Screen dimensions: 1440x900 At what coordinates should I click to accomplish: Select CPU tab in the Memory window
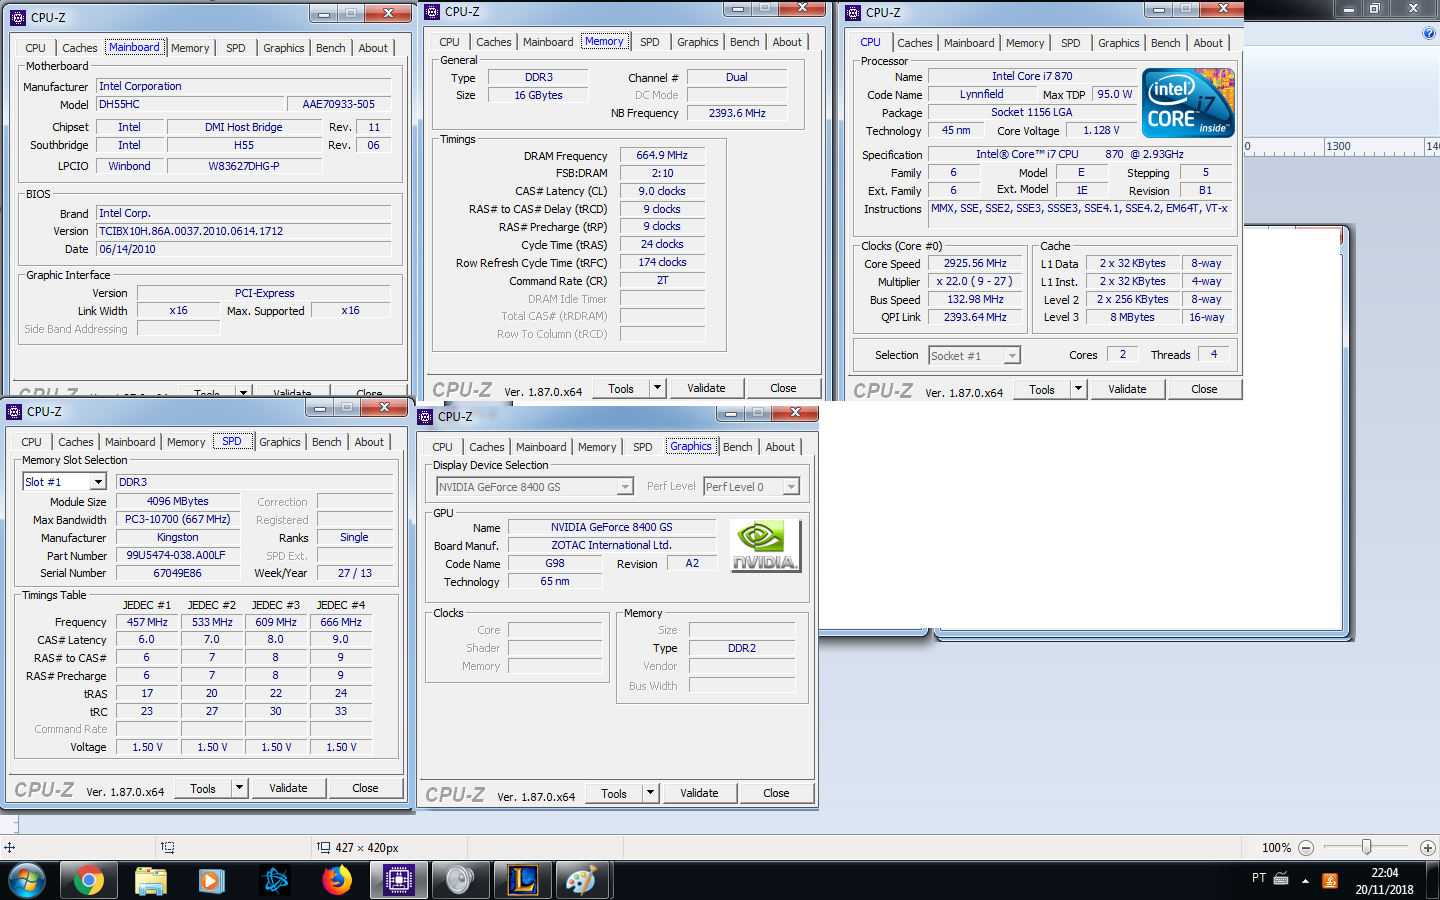click(449, 42)
